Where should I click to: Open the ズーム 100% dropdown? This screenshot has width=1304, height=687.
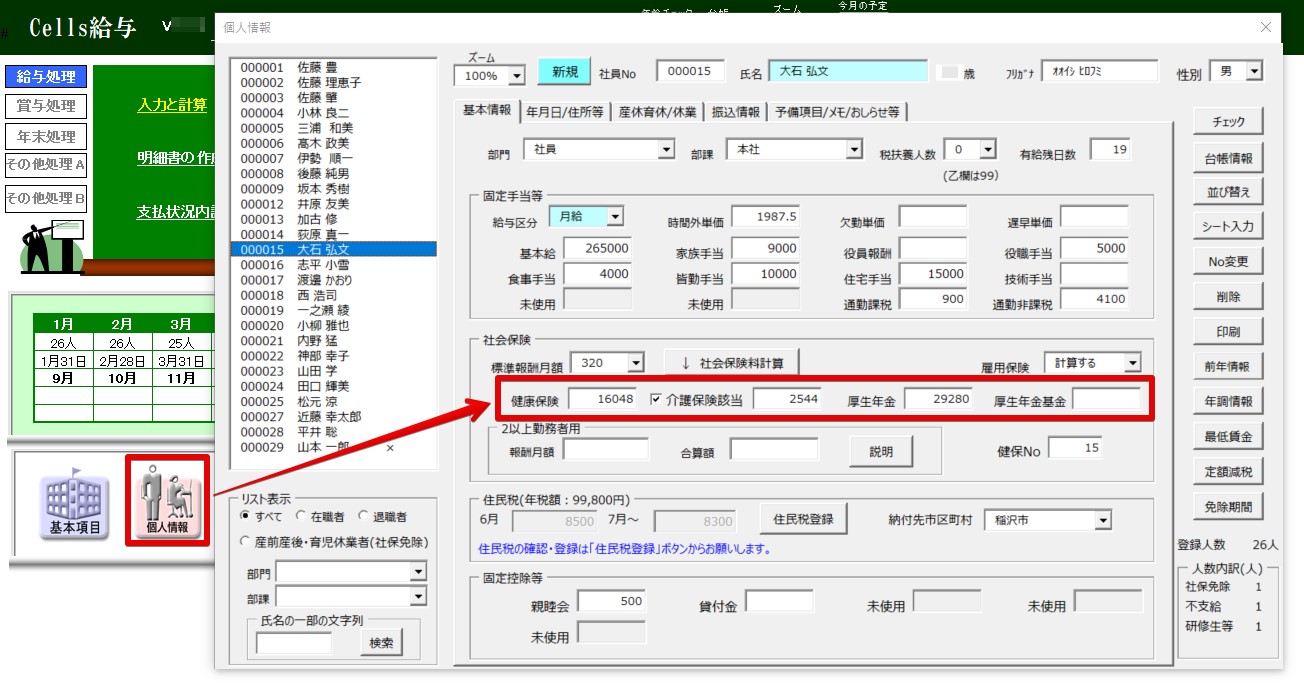516,76
